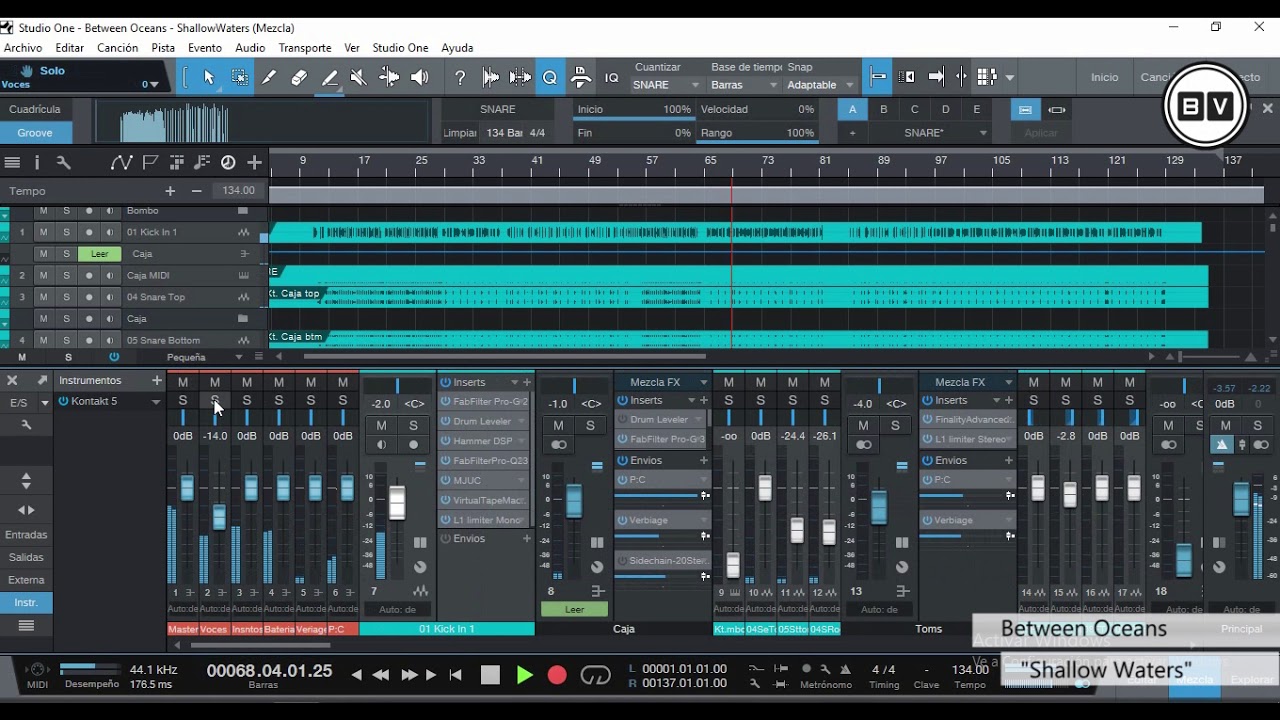Click timeline ruler at bar 73
Screen dimensions: 1280x720
coord(768,161)
